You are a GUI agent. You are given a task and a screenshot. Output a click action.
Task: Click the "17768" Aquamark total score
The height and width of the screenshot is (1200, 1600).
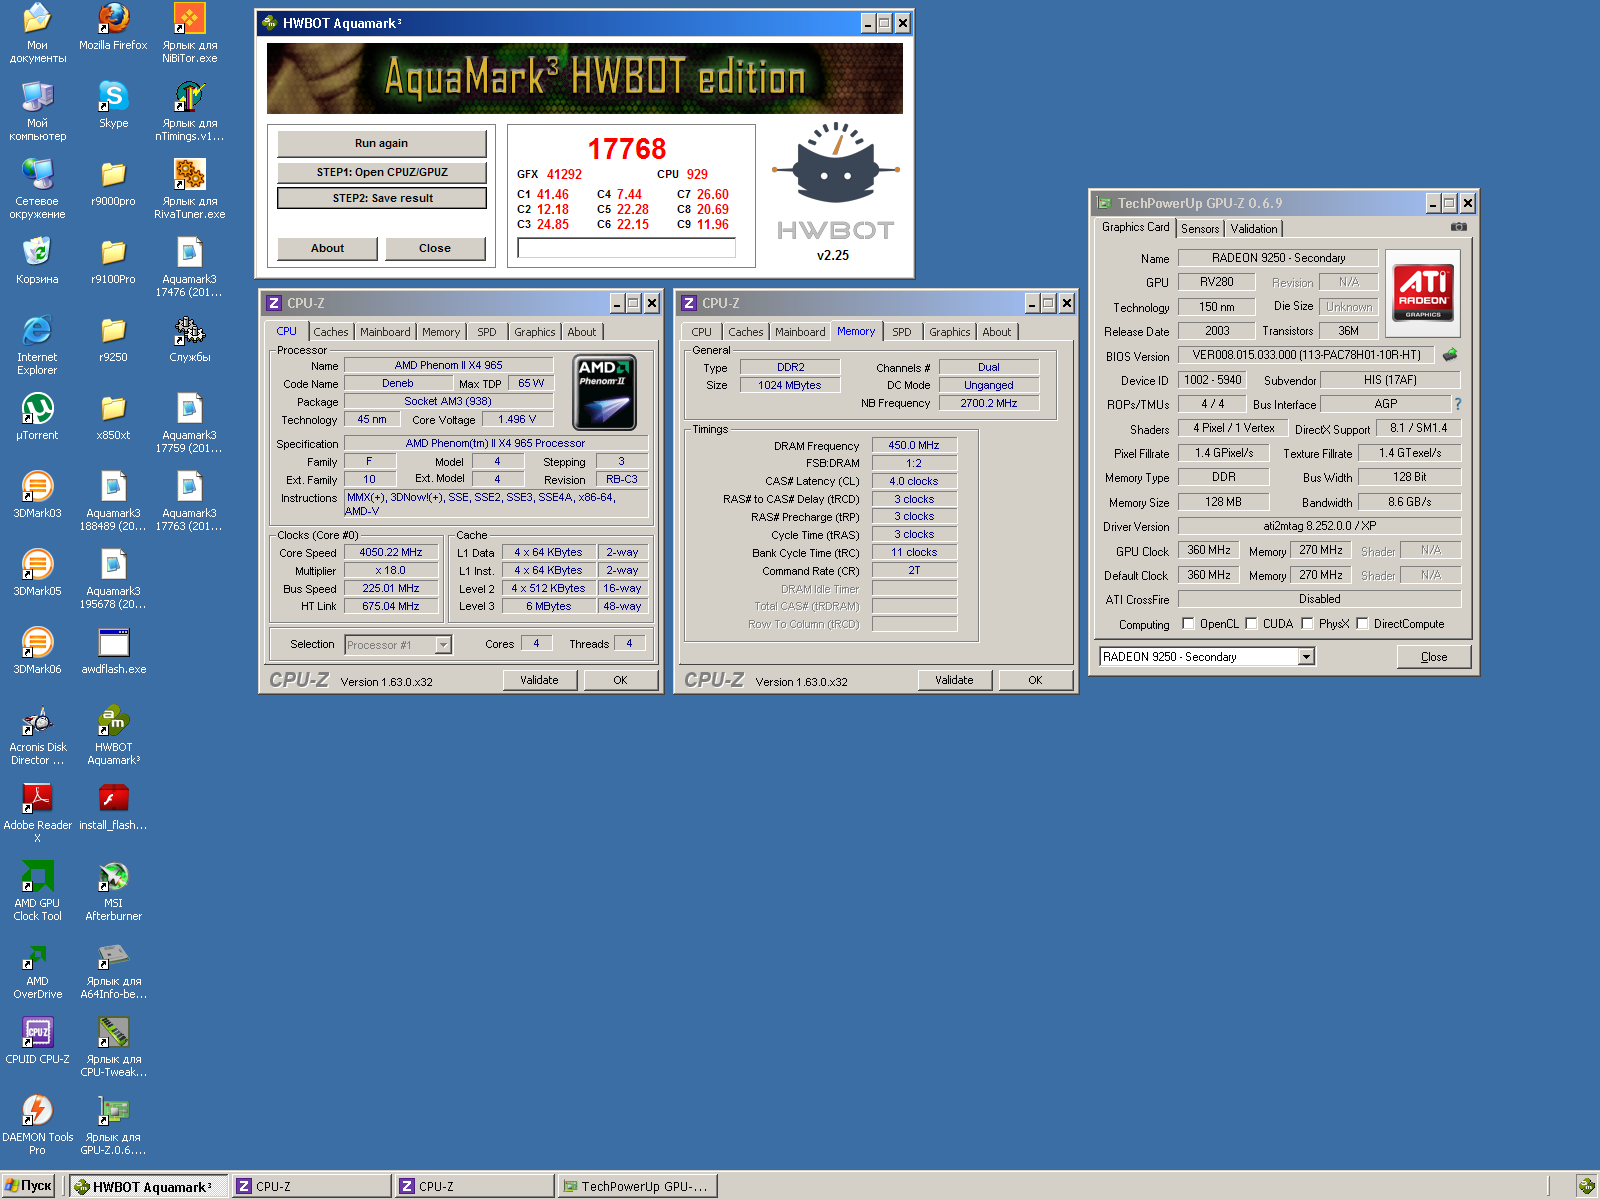click(627, 149)
